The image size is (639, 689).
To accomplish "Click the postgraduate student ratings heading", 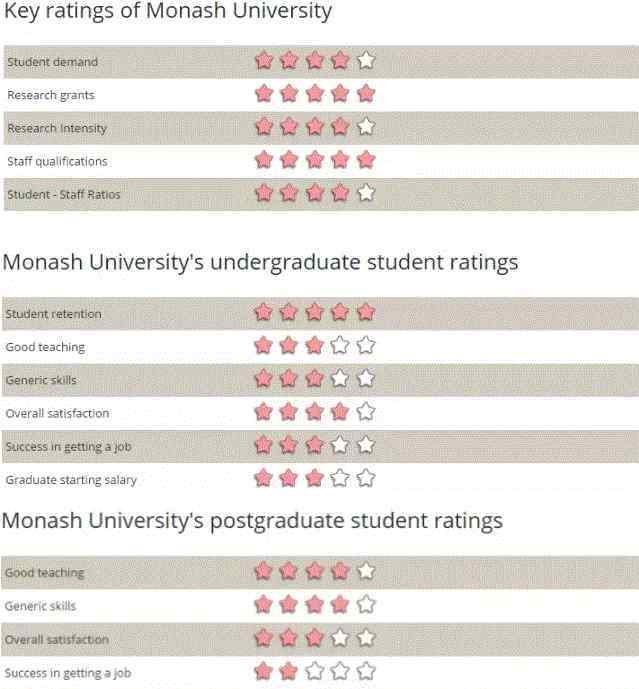I will [x=253, y=521].
